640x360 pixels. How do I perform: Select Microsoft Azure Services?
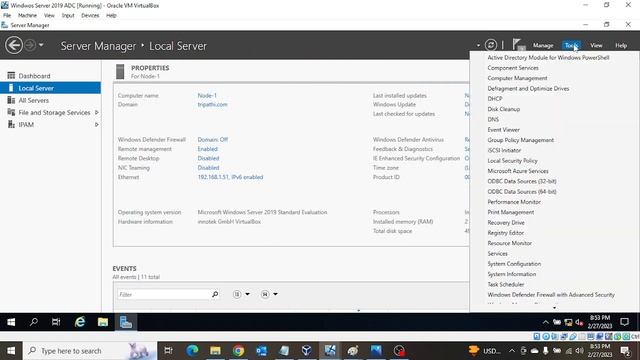click(x=518, y=171)
